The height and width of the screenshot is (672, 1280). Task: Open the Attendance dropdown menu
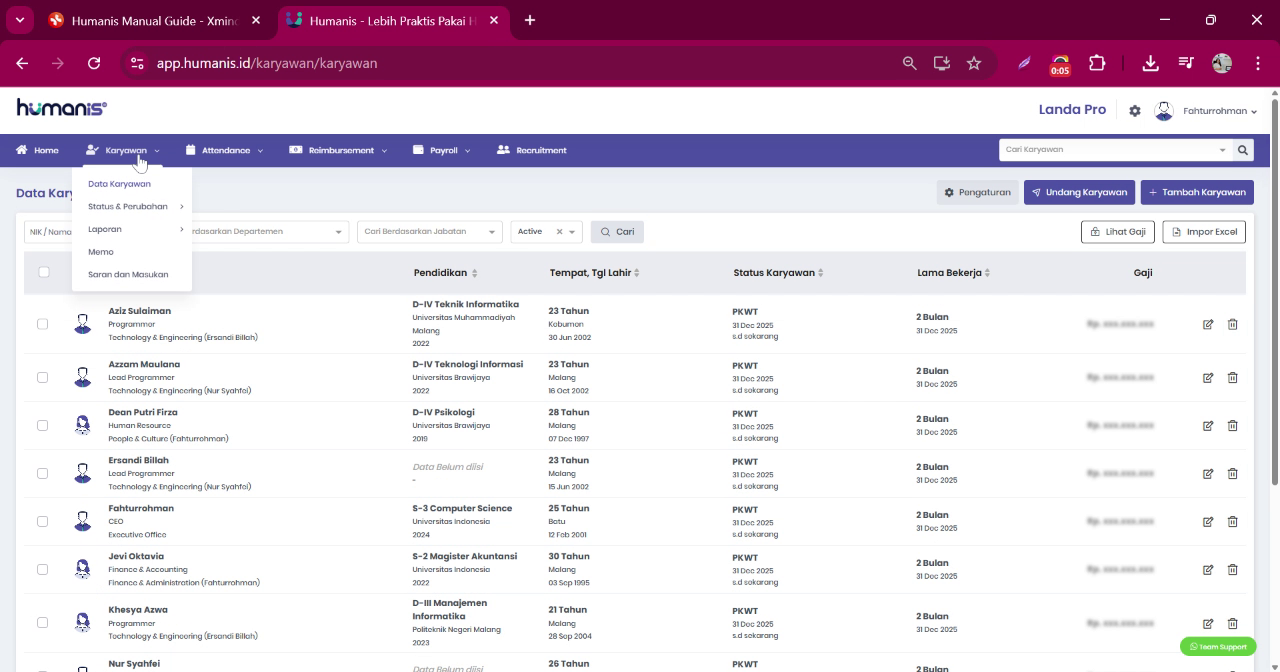(x=225, y=150)
